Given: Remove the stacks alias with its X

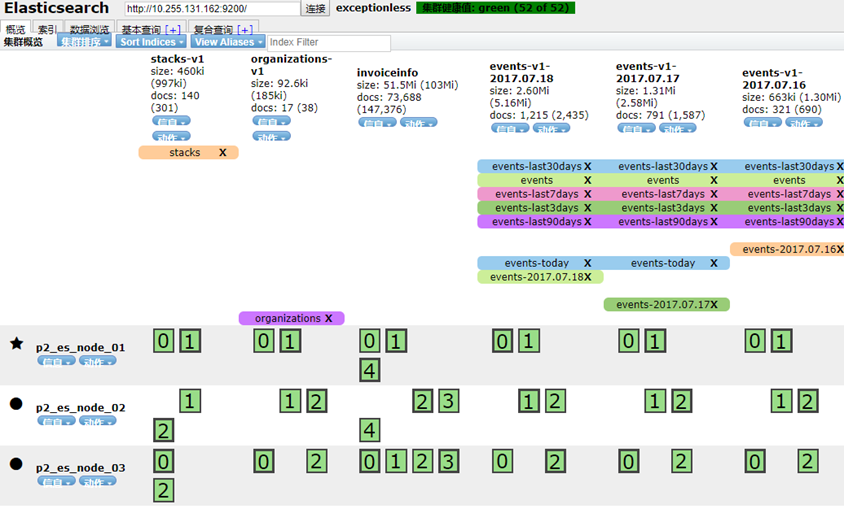Looking at the screenshot, I should [x=222, y=153].
